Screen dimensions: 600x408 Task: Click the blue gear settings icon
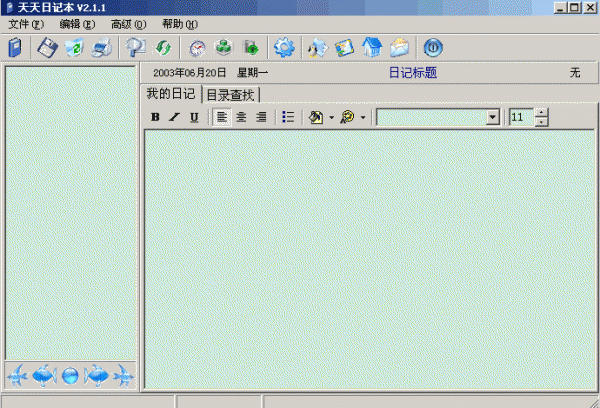coord(284,47)
